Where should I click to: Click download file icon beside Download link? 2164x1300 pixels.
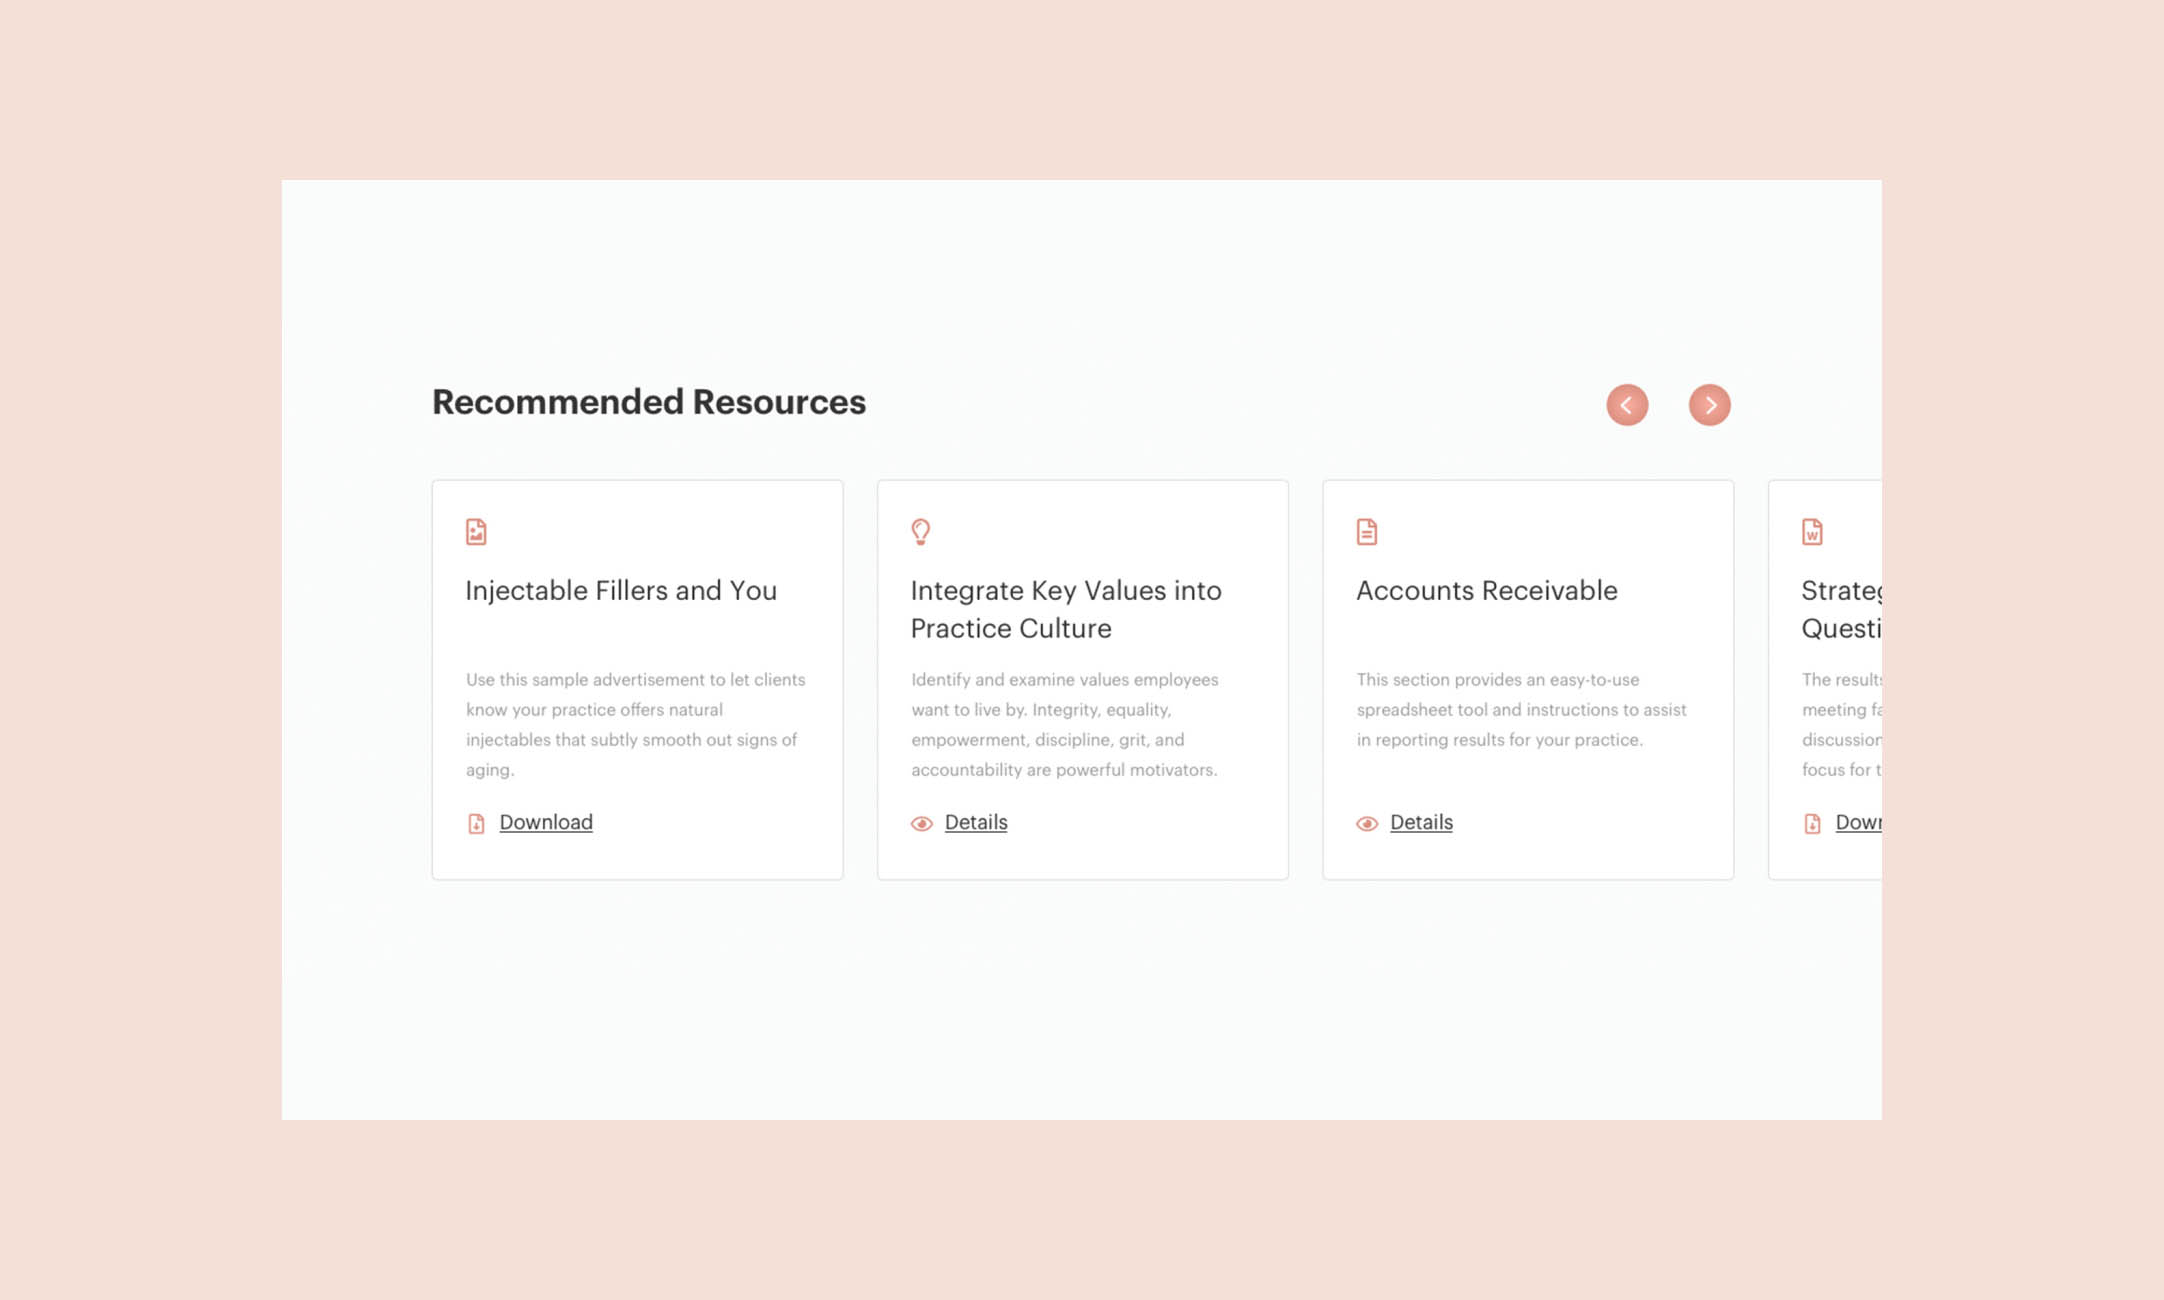[x=476, y=823]
